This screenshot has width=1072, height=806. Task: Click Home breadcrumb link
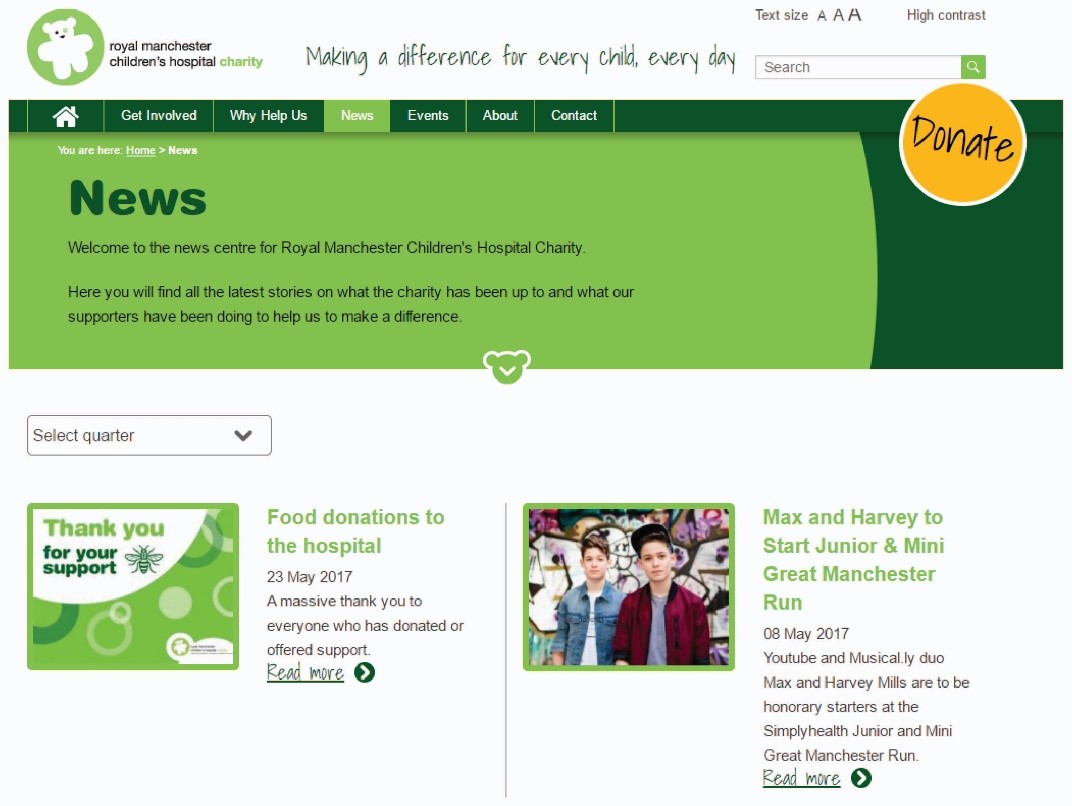coord(141,150)
